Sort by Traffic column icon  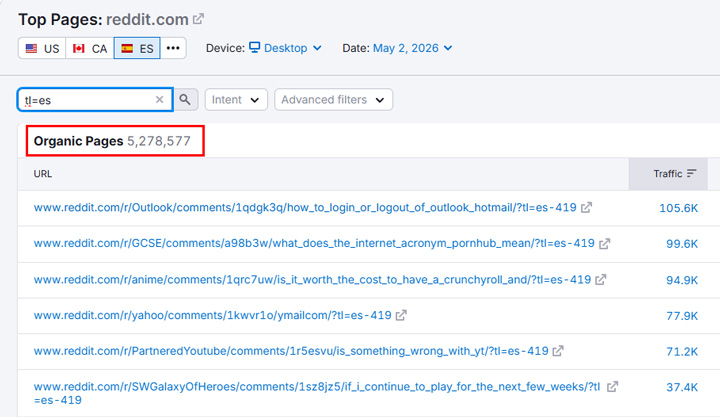[x=692, y=174]
